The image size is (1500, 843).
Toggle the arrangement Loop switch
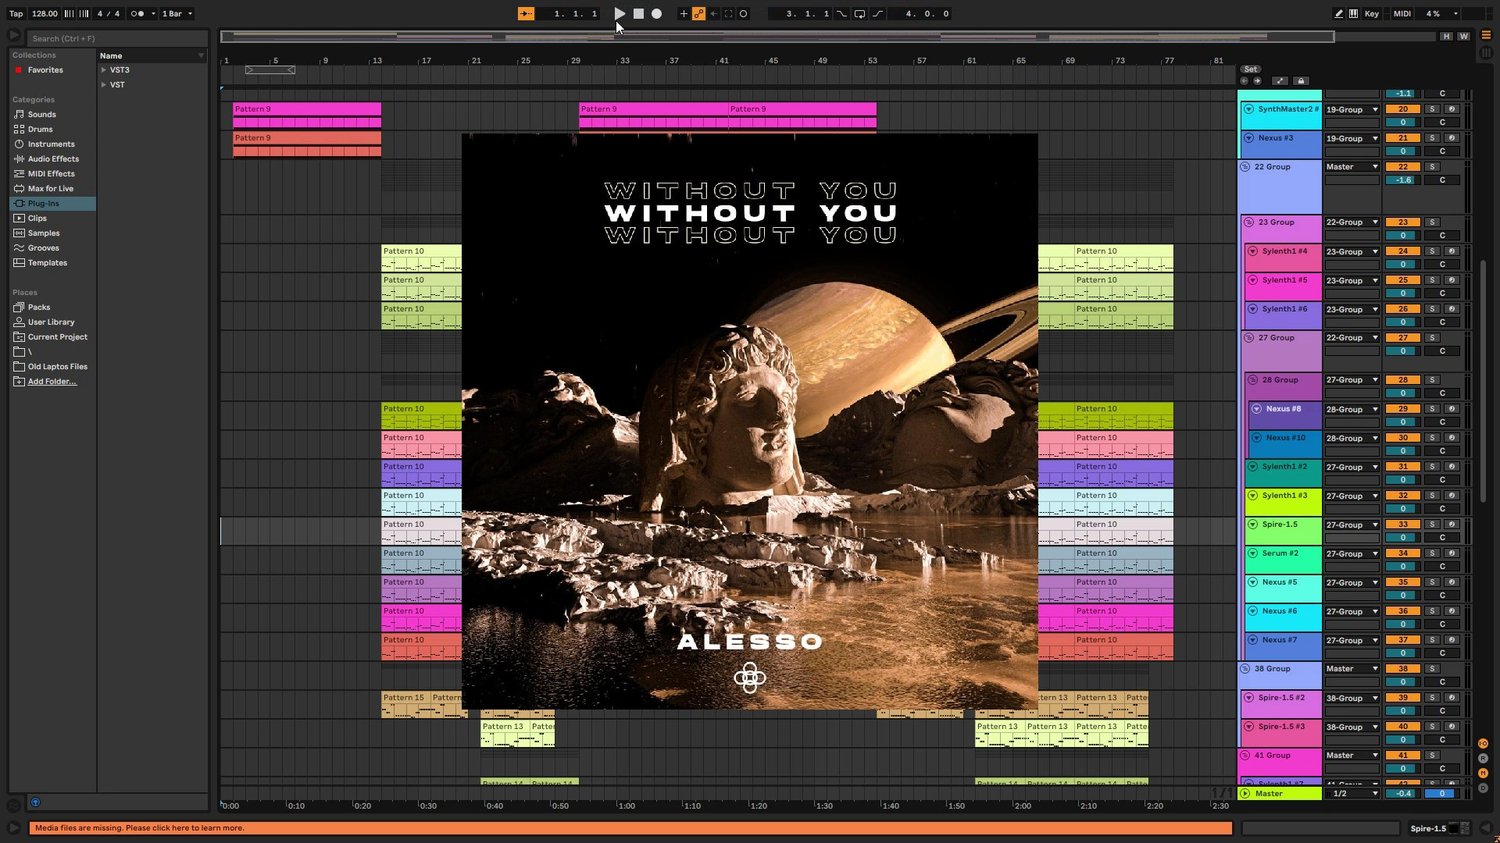[859, 14]
